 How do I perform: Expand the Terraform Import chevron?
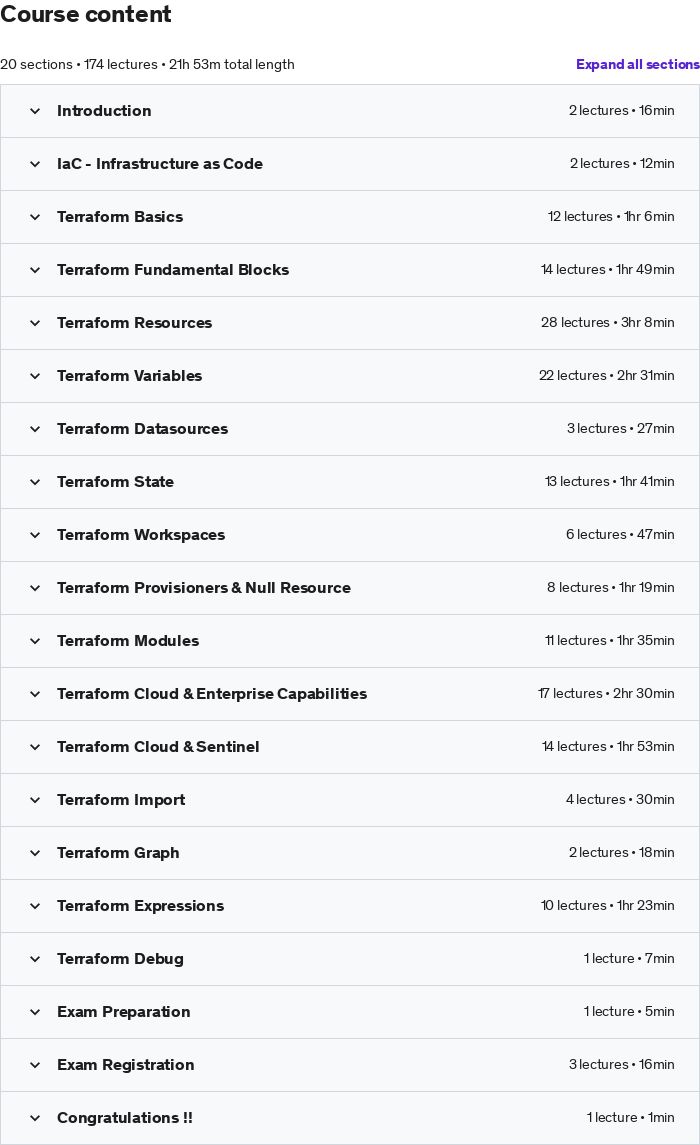pos(35,800)
